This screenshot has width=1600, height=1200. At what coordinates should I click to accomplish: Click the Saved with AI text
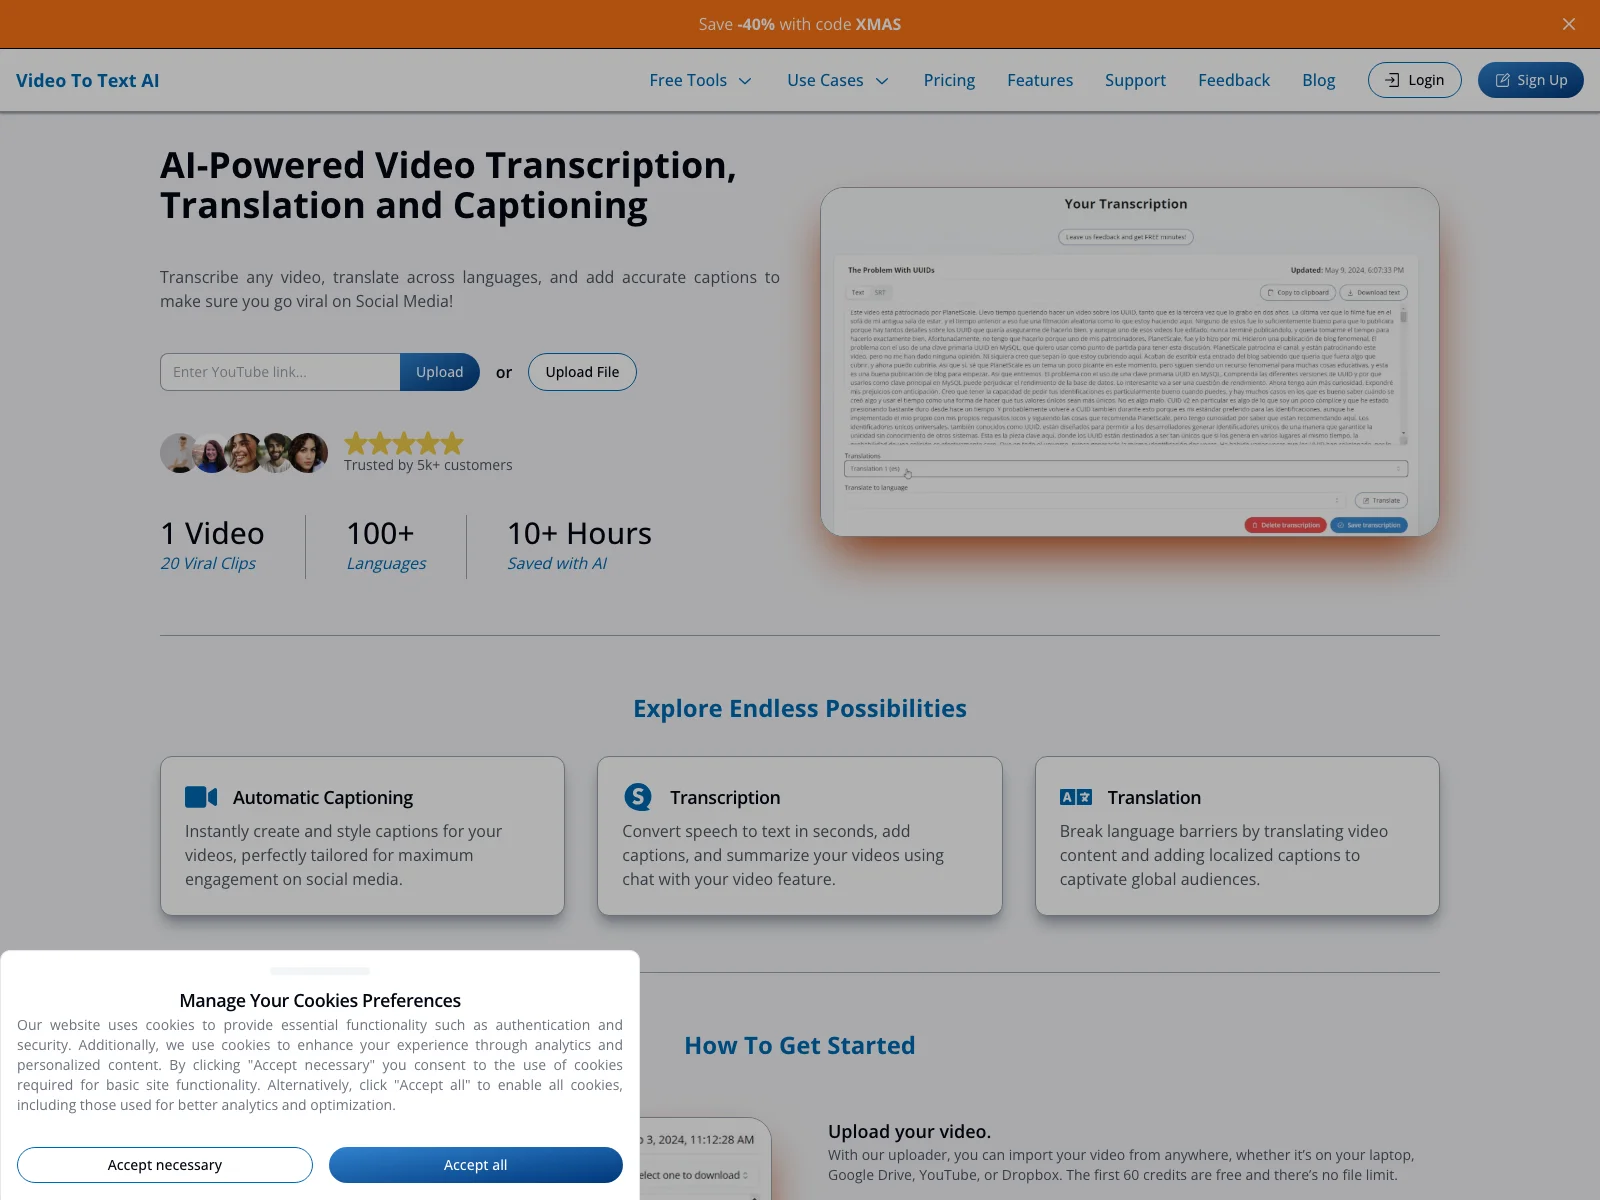[557, 563]
